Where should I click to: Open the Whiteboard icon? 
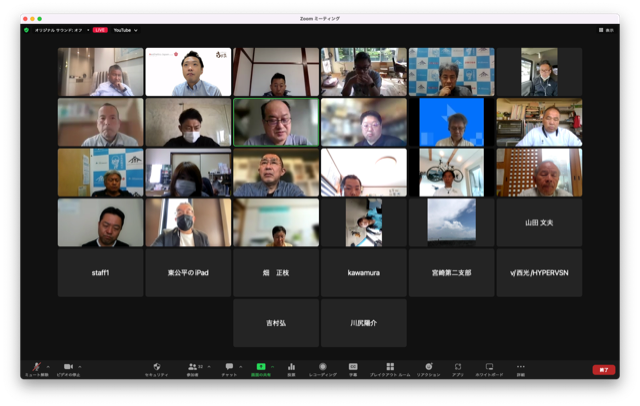coord(489,367)
